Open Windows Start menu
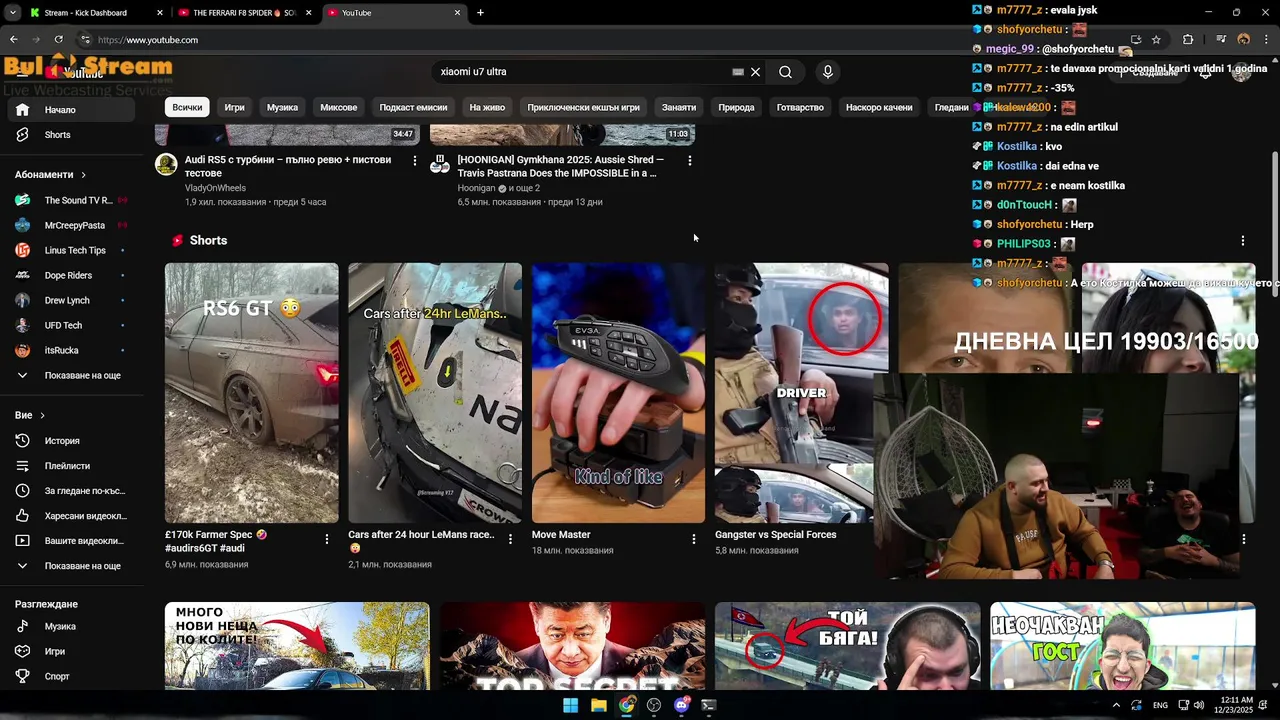 click(570, 705)
